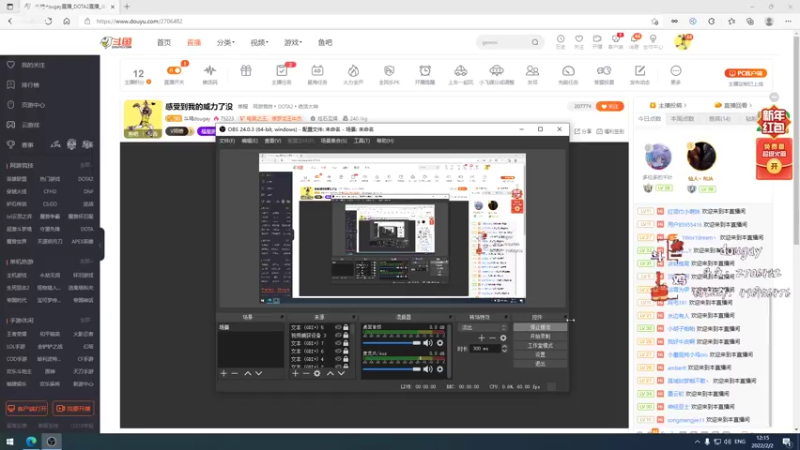Expand the 游戏 games dropdown in navigation
The height and width of the screenshot is (450, 800).
pyautogui.click(x=293, y=42)
